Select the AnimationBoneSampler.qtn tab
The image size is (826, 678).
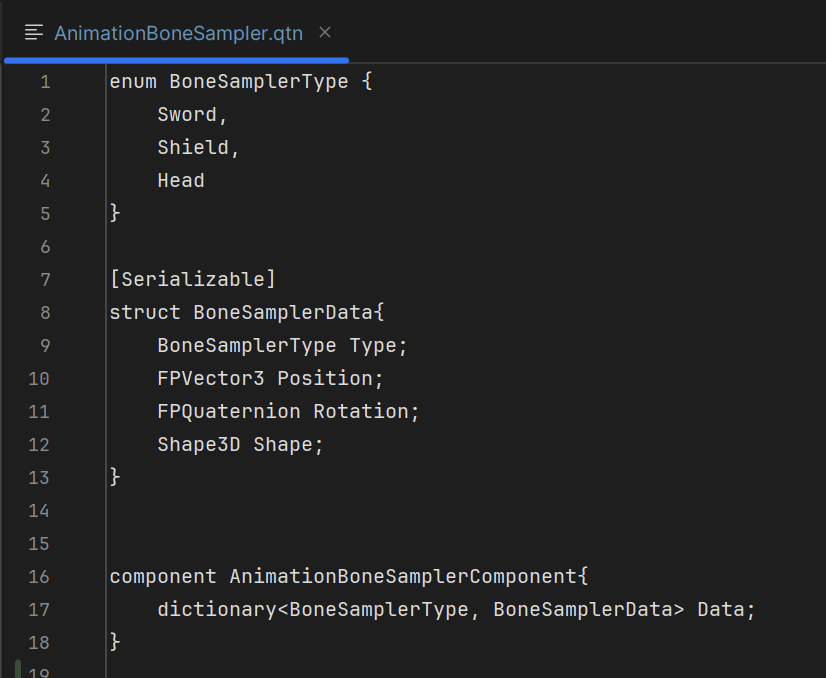pyautogui.click(x=178, y=33)
